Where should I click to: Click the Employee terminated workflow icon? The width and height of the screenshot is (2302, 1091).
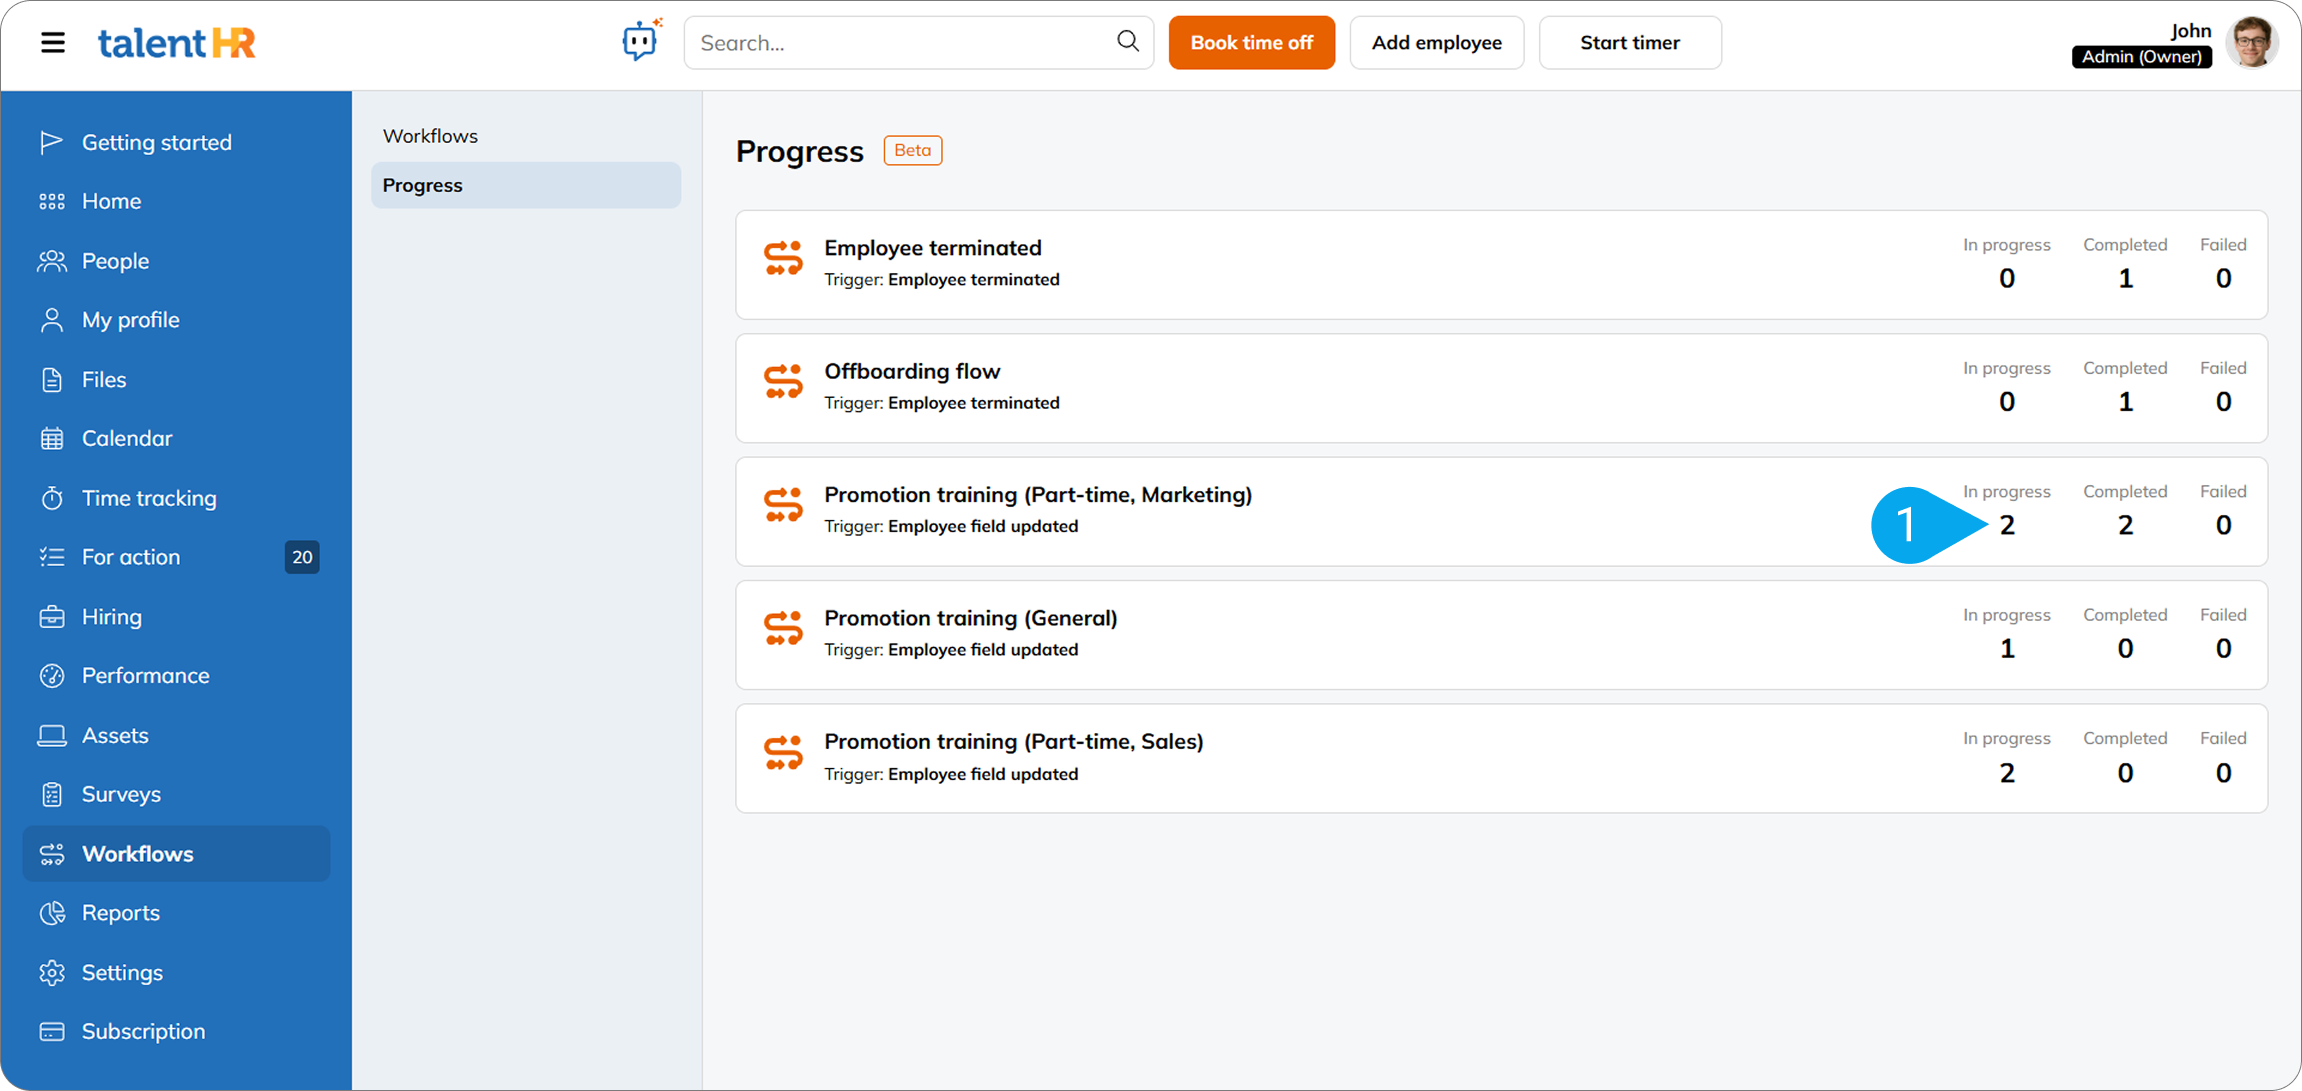pyautogui.click(x=783, y=258)
